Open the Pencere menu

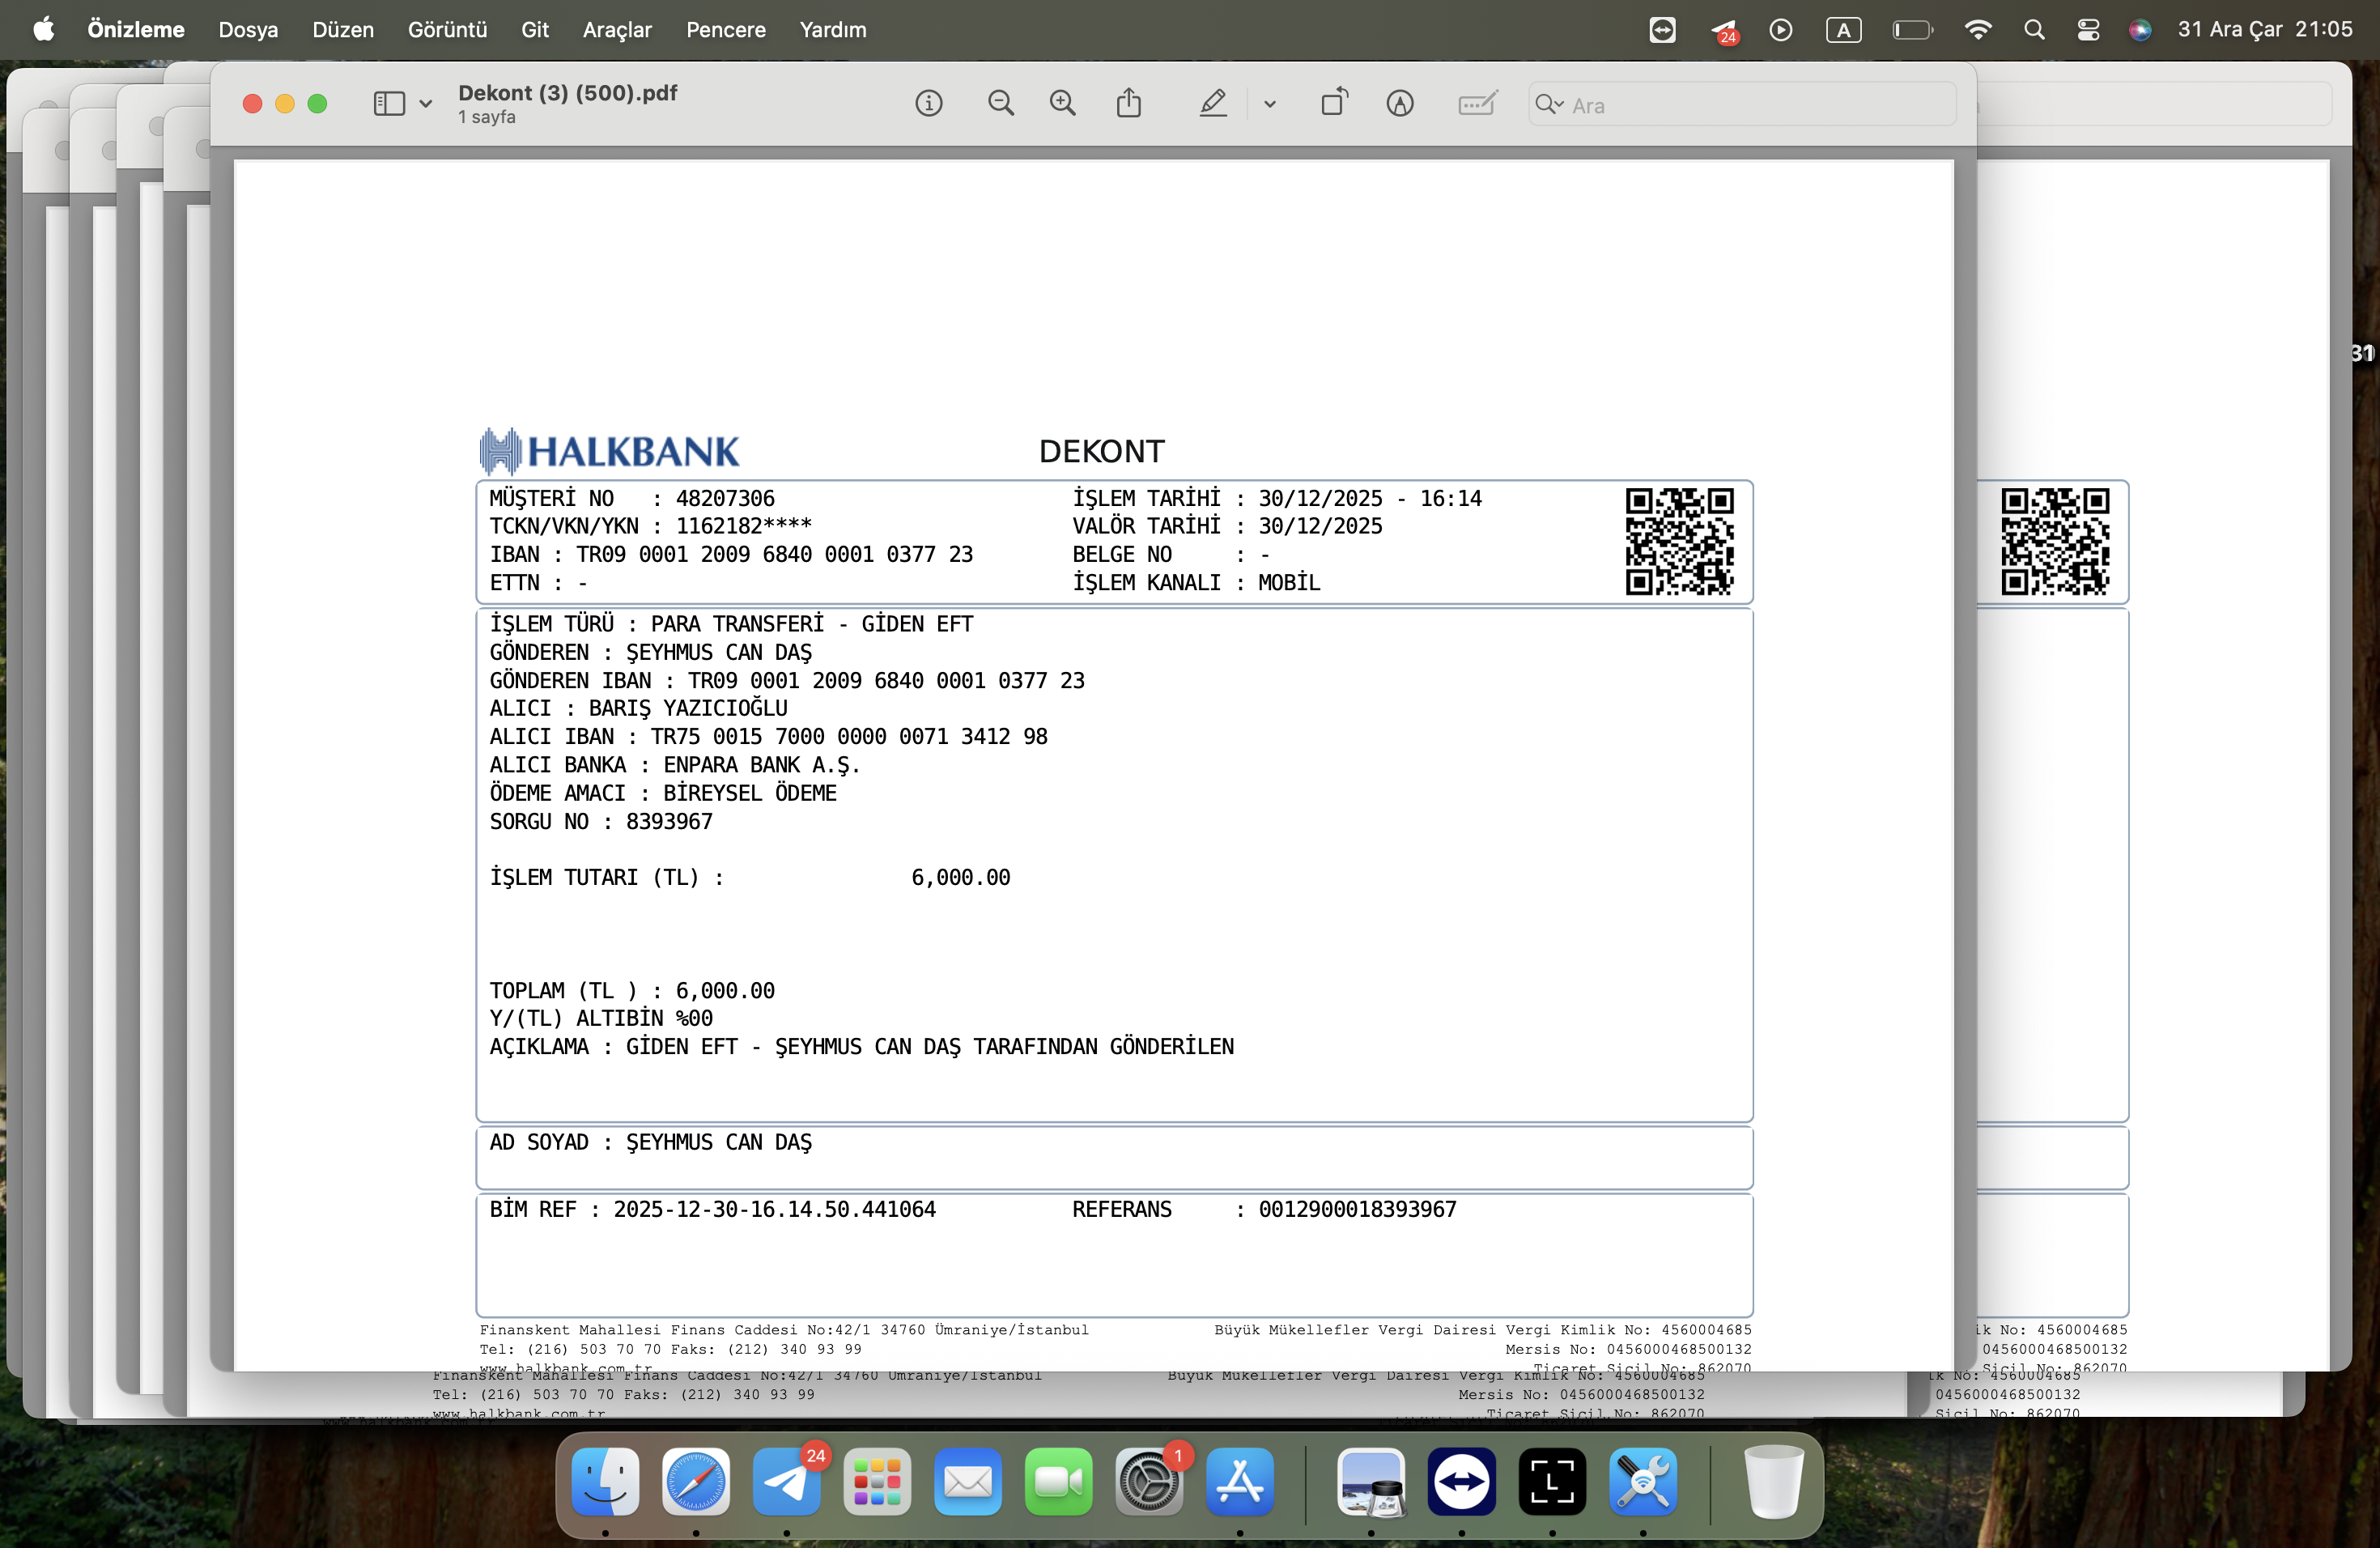(x=726, y=29)
